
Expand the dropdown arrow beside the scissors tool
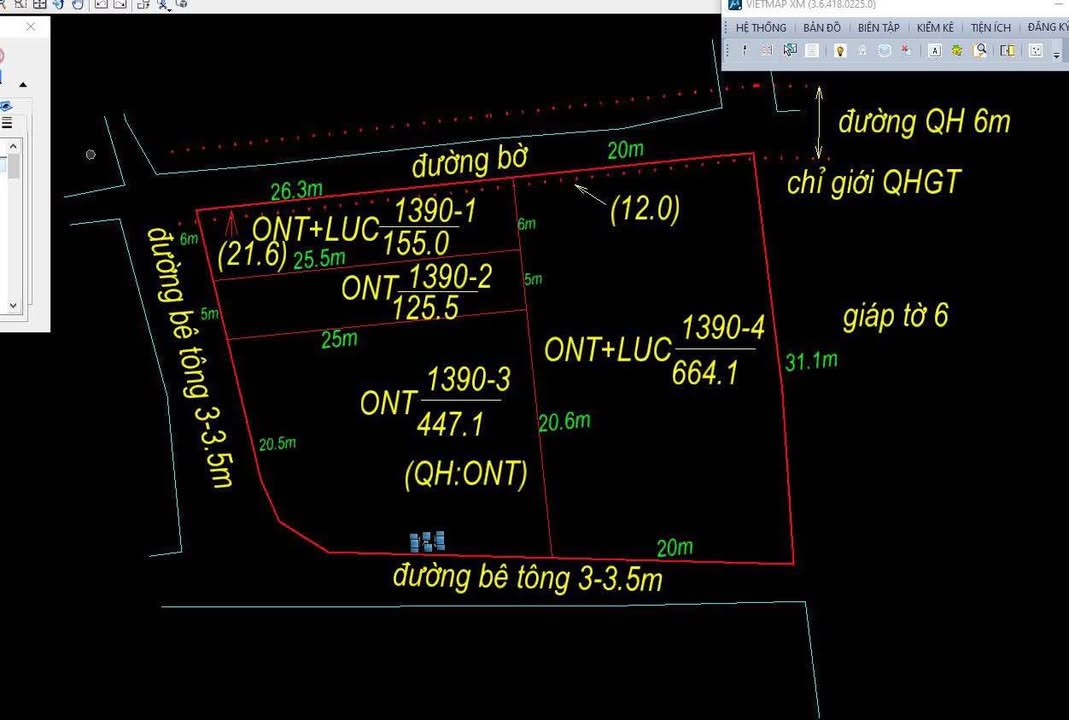point(170,11)
